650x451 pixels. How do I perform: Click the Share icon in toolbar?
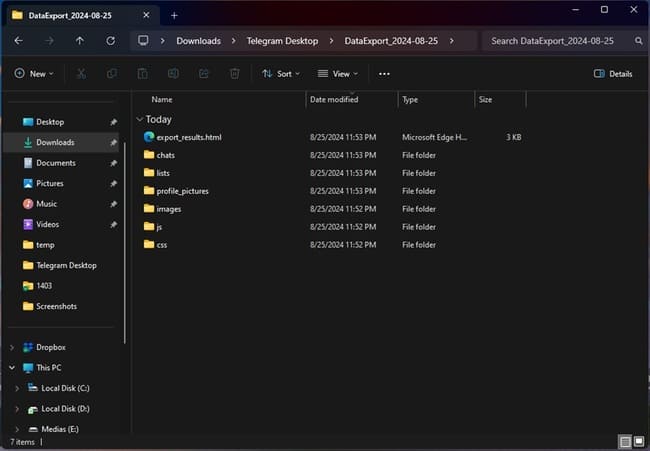(204, 74)
